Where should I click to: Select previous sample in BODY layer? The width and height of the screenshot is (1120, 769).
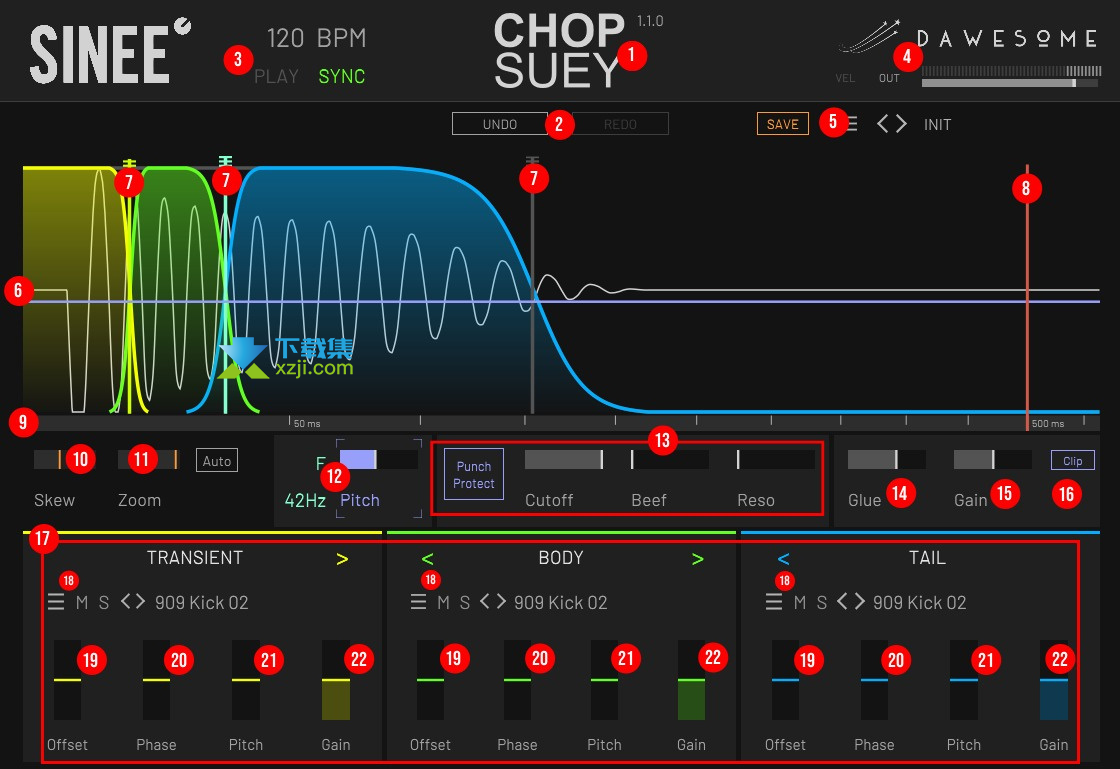(485, 602)
